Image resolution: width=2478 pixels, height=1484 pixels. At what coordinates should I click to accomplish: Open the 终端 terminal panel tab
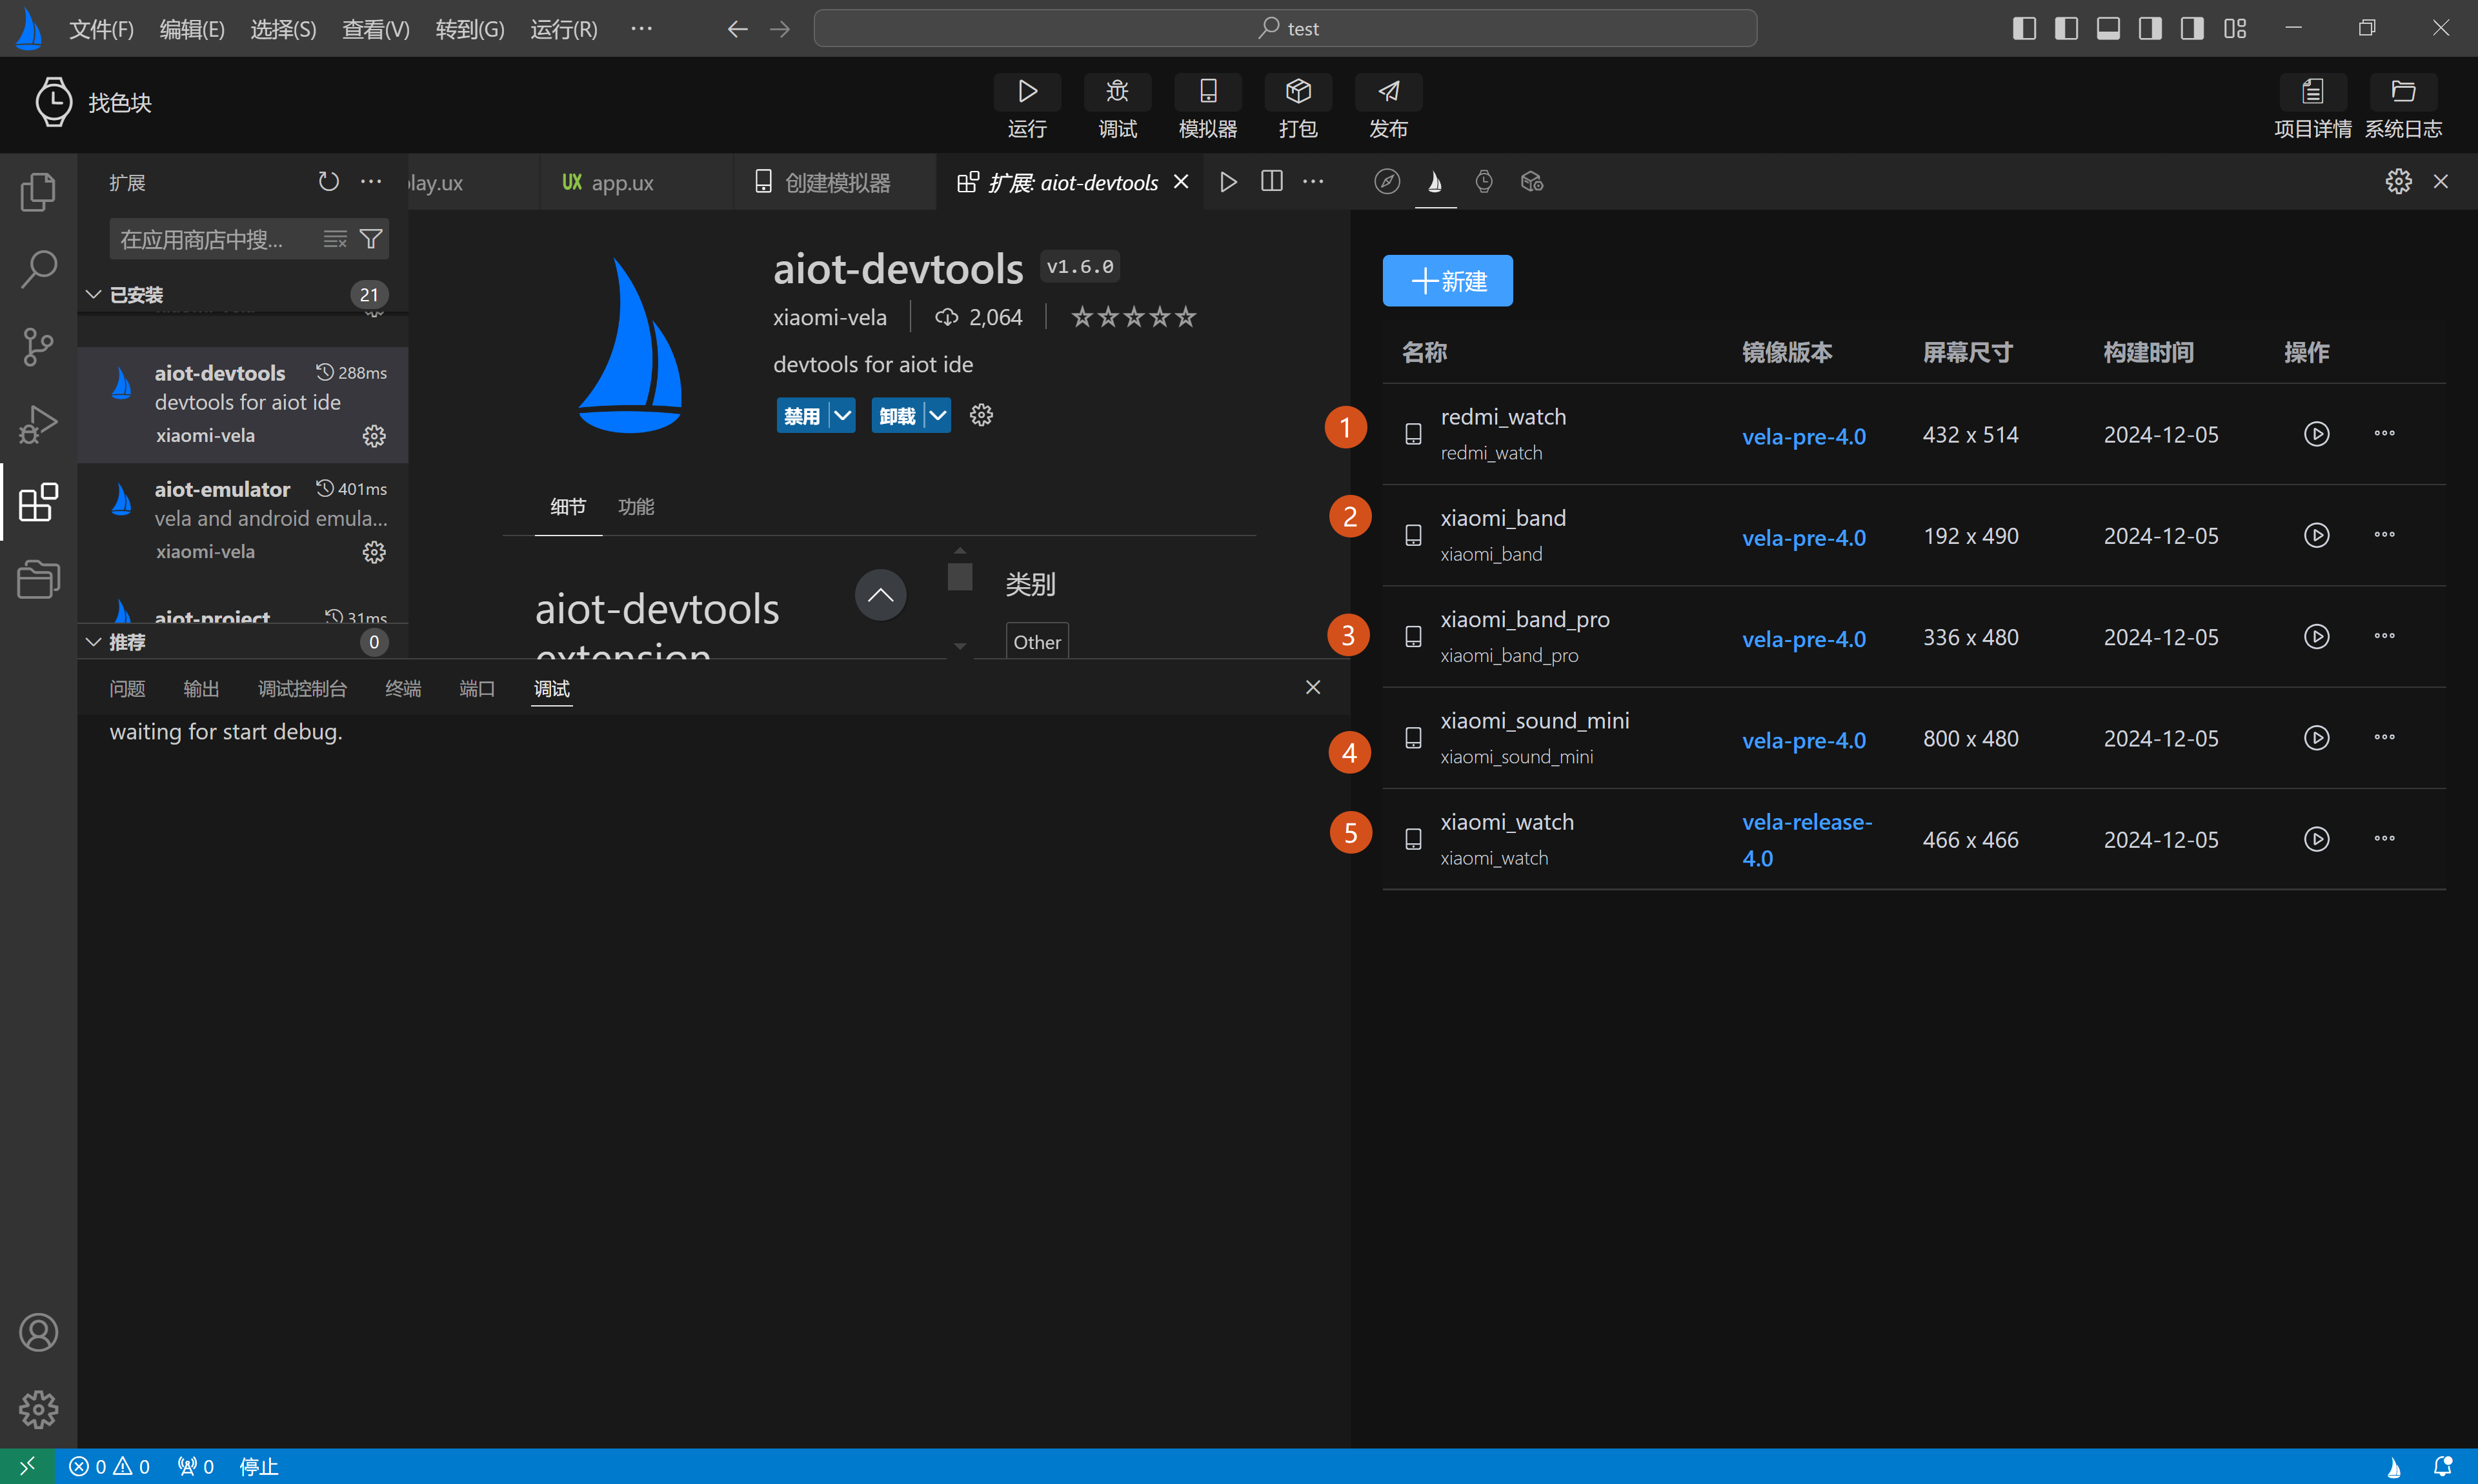click(x=403, y=688)
